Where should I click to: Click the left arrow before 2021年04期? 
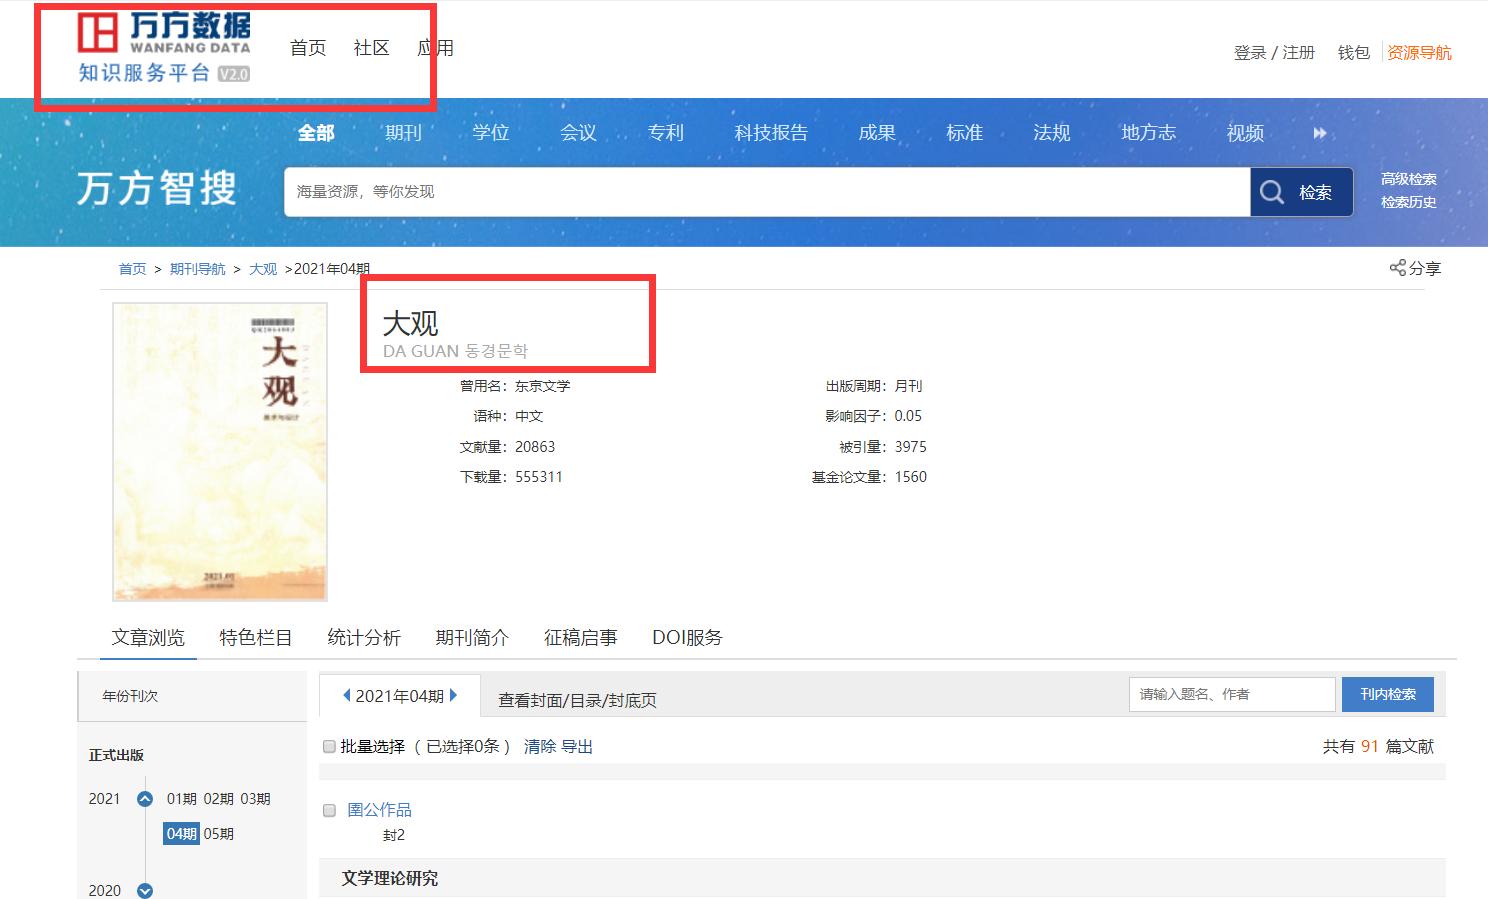(348, 694)
